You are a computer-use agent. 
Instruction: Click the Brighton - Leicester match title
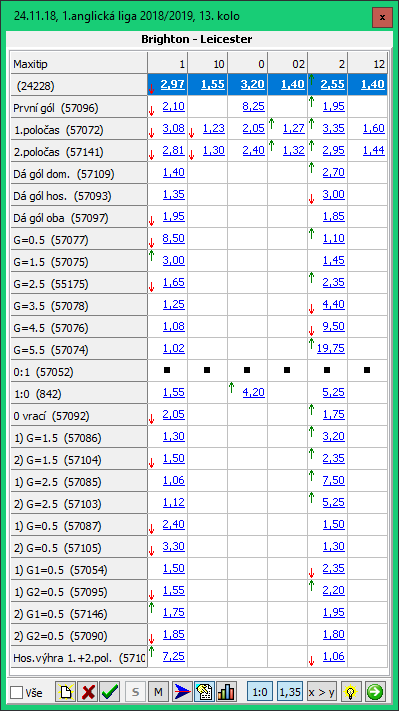pos(196,39)
